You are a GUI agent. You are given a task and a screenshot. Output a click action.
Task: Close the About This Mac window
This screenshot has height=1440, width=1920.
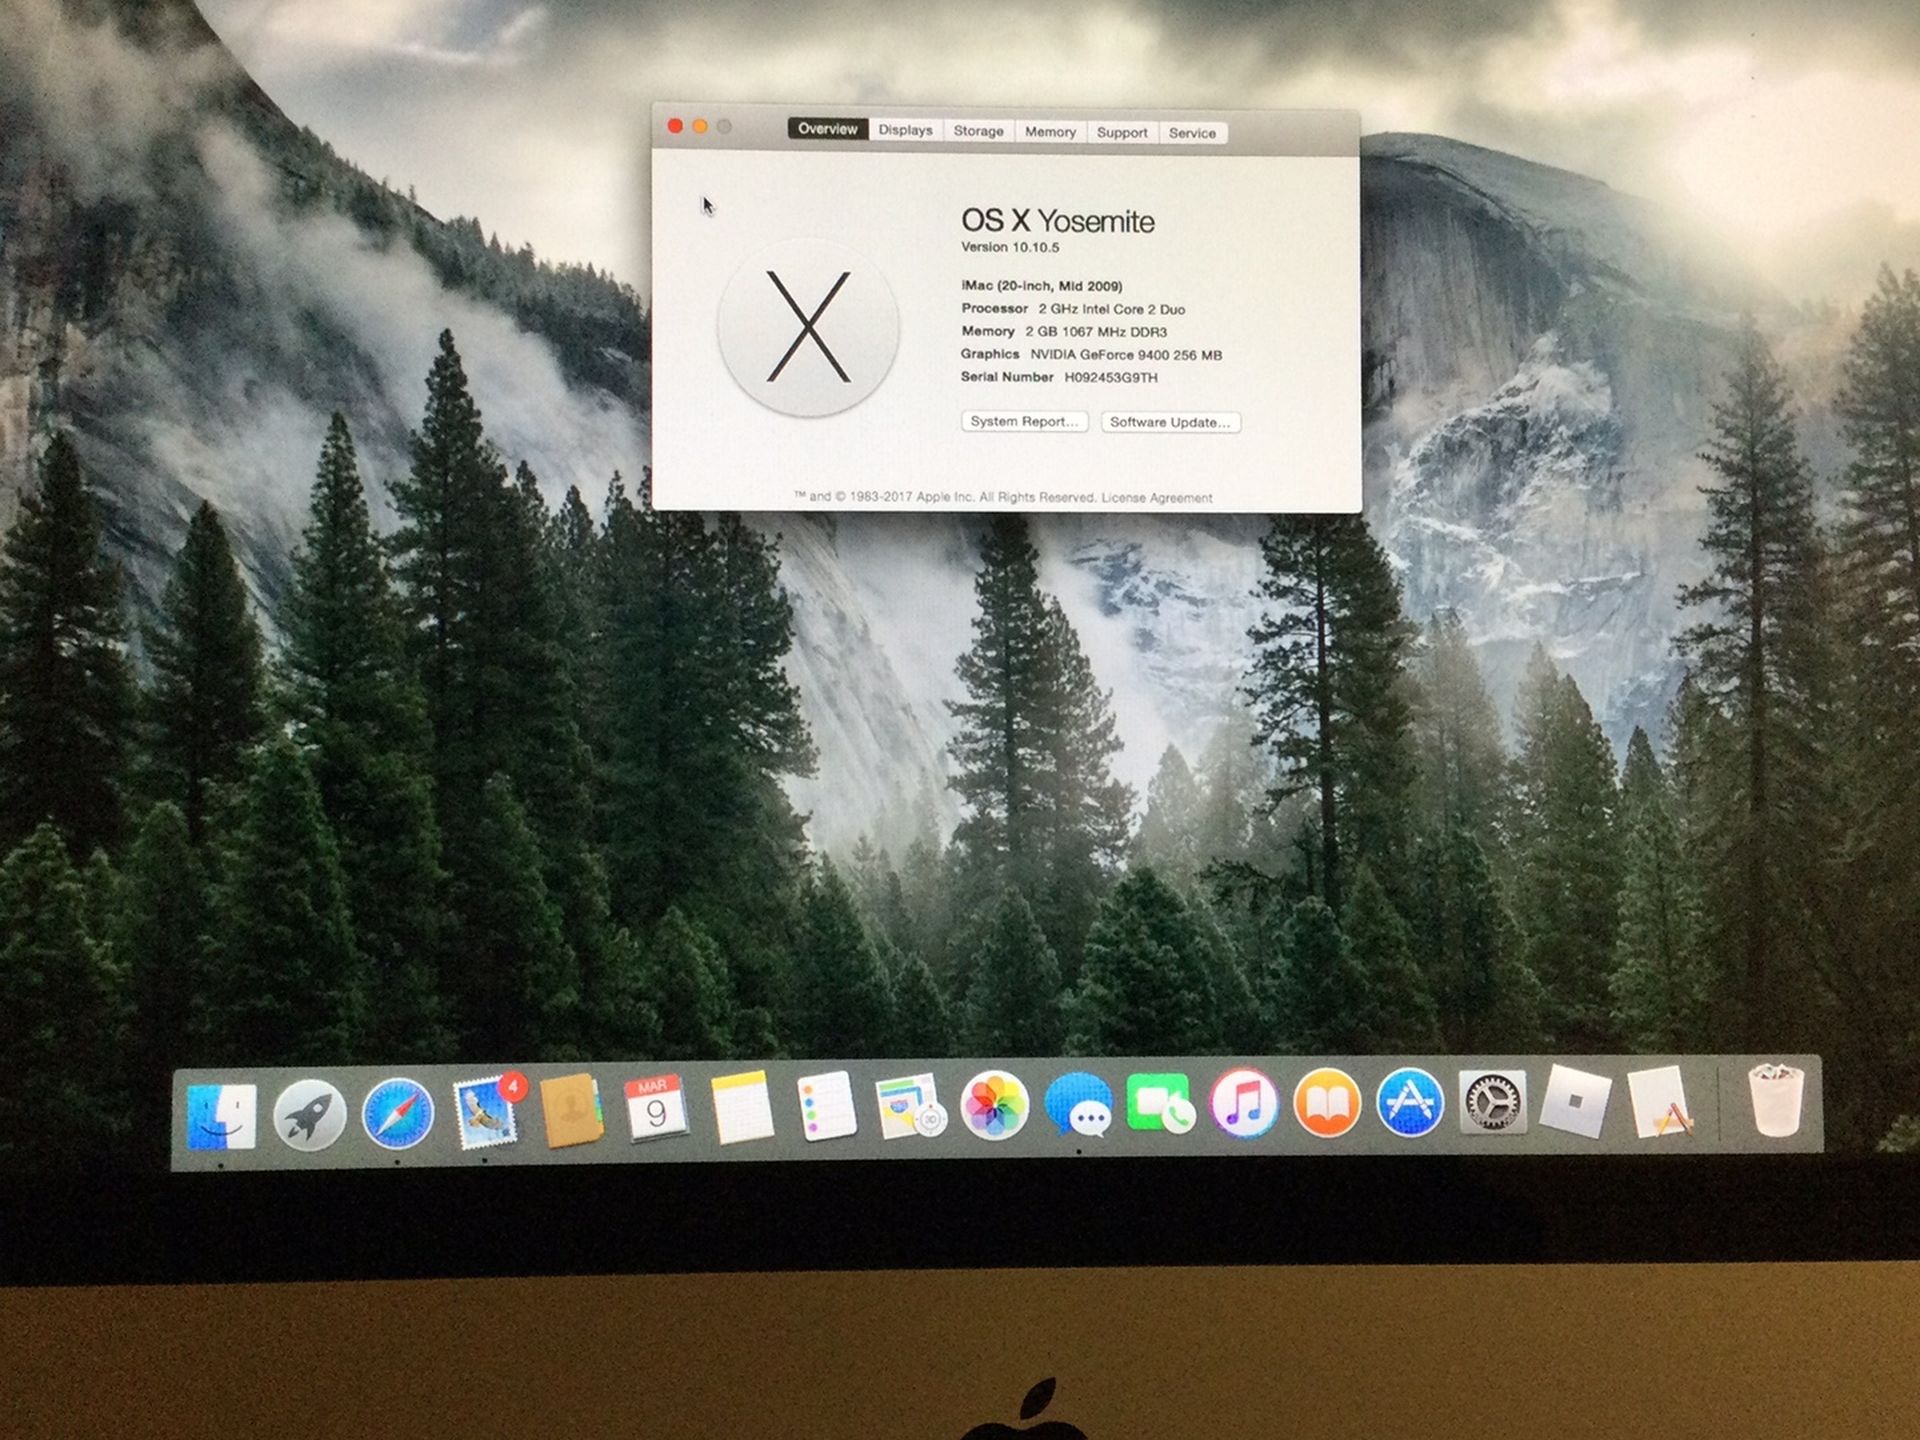click(x=675, y=126)
